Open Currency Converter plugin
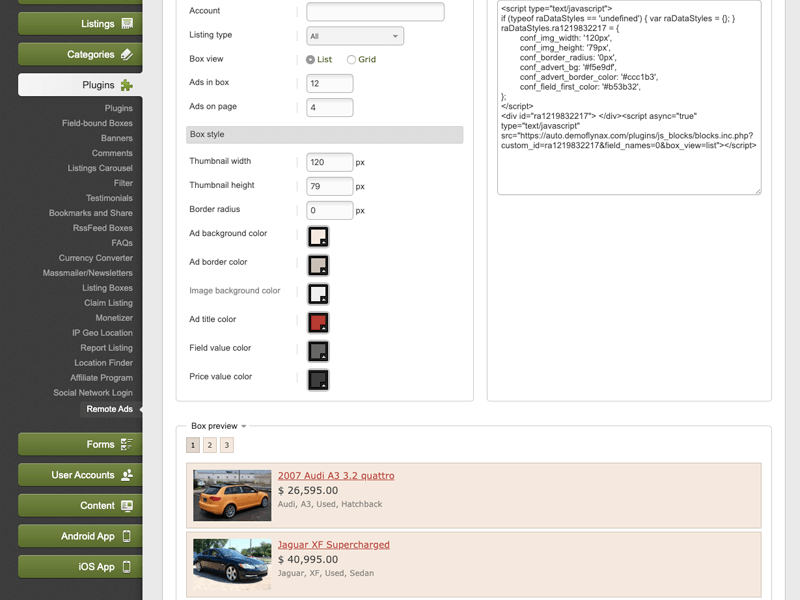 click(95, 258)
